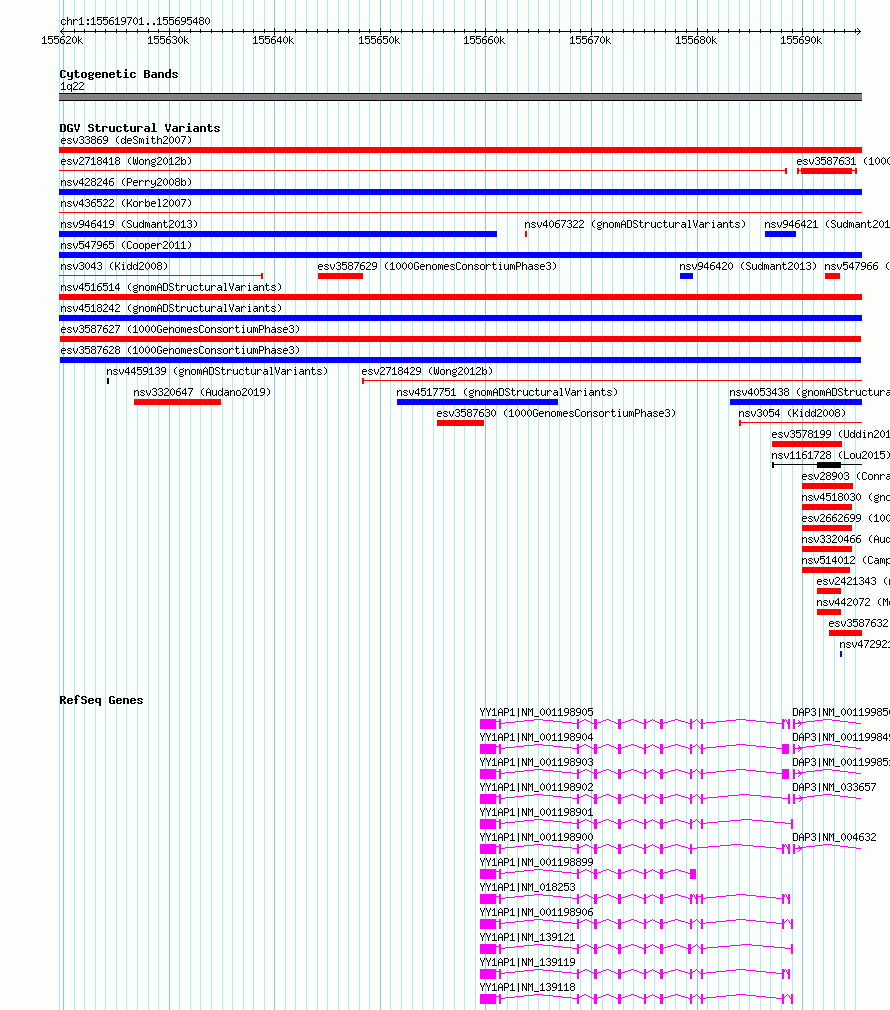Select the 1q22 cytogenetic band label
Screen dimensions: 890x1010
(72, 86)
